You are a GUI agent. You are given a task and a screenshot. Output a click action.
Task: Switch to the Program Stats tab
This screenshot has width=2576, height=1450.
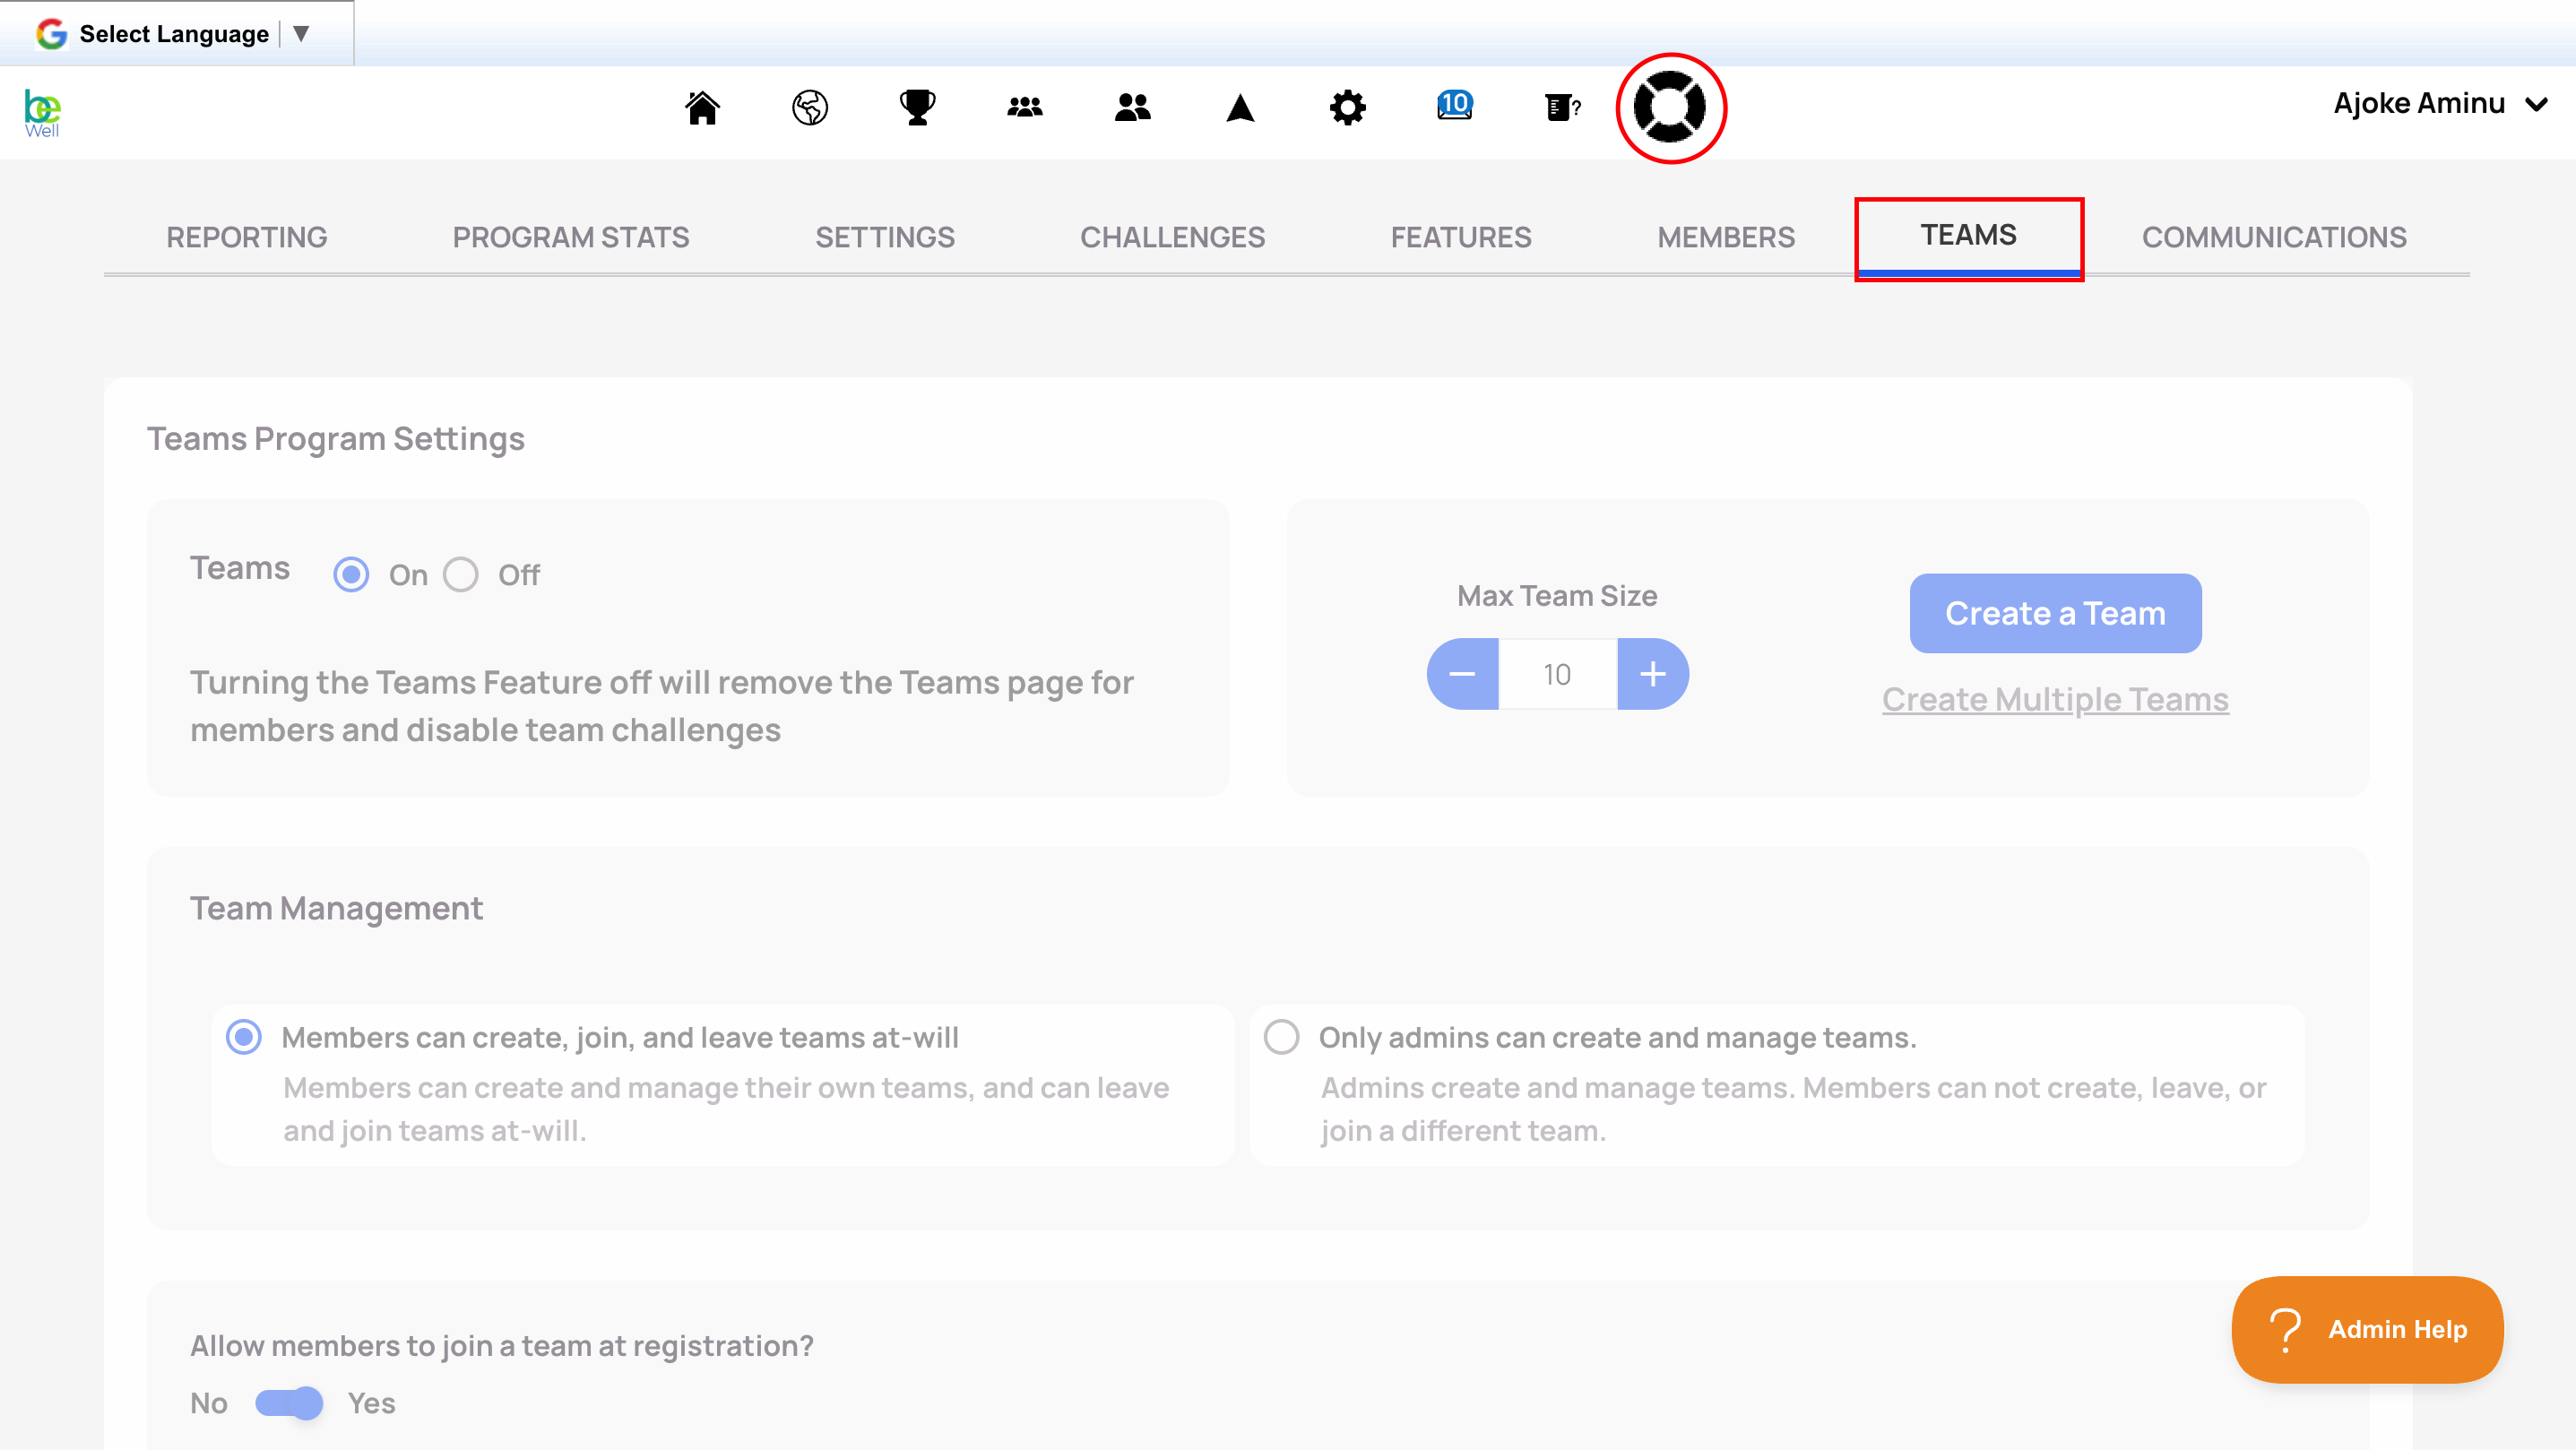(x=571, y=237)
